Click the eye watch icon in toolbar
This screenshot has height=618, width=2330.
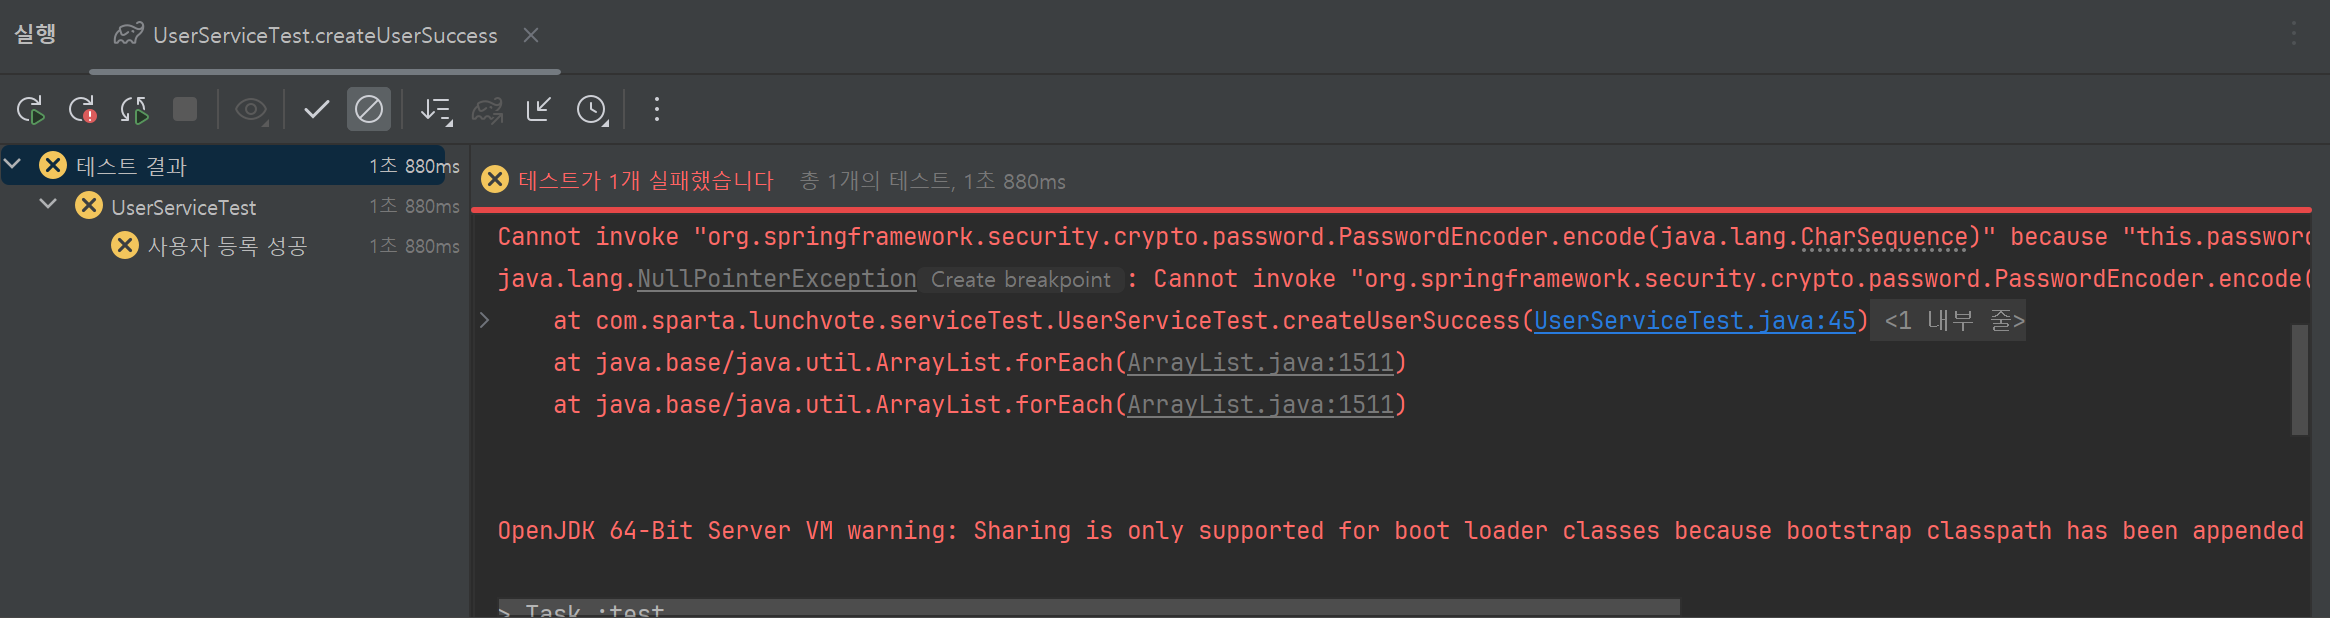251,109
